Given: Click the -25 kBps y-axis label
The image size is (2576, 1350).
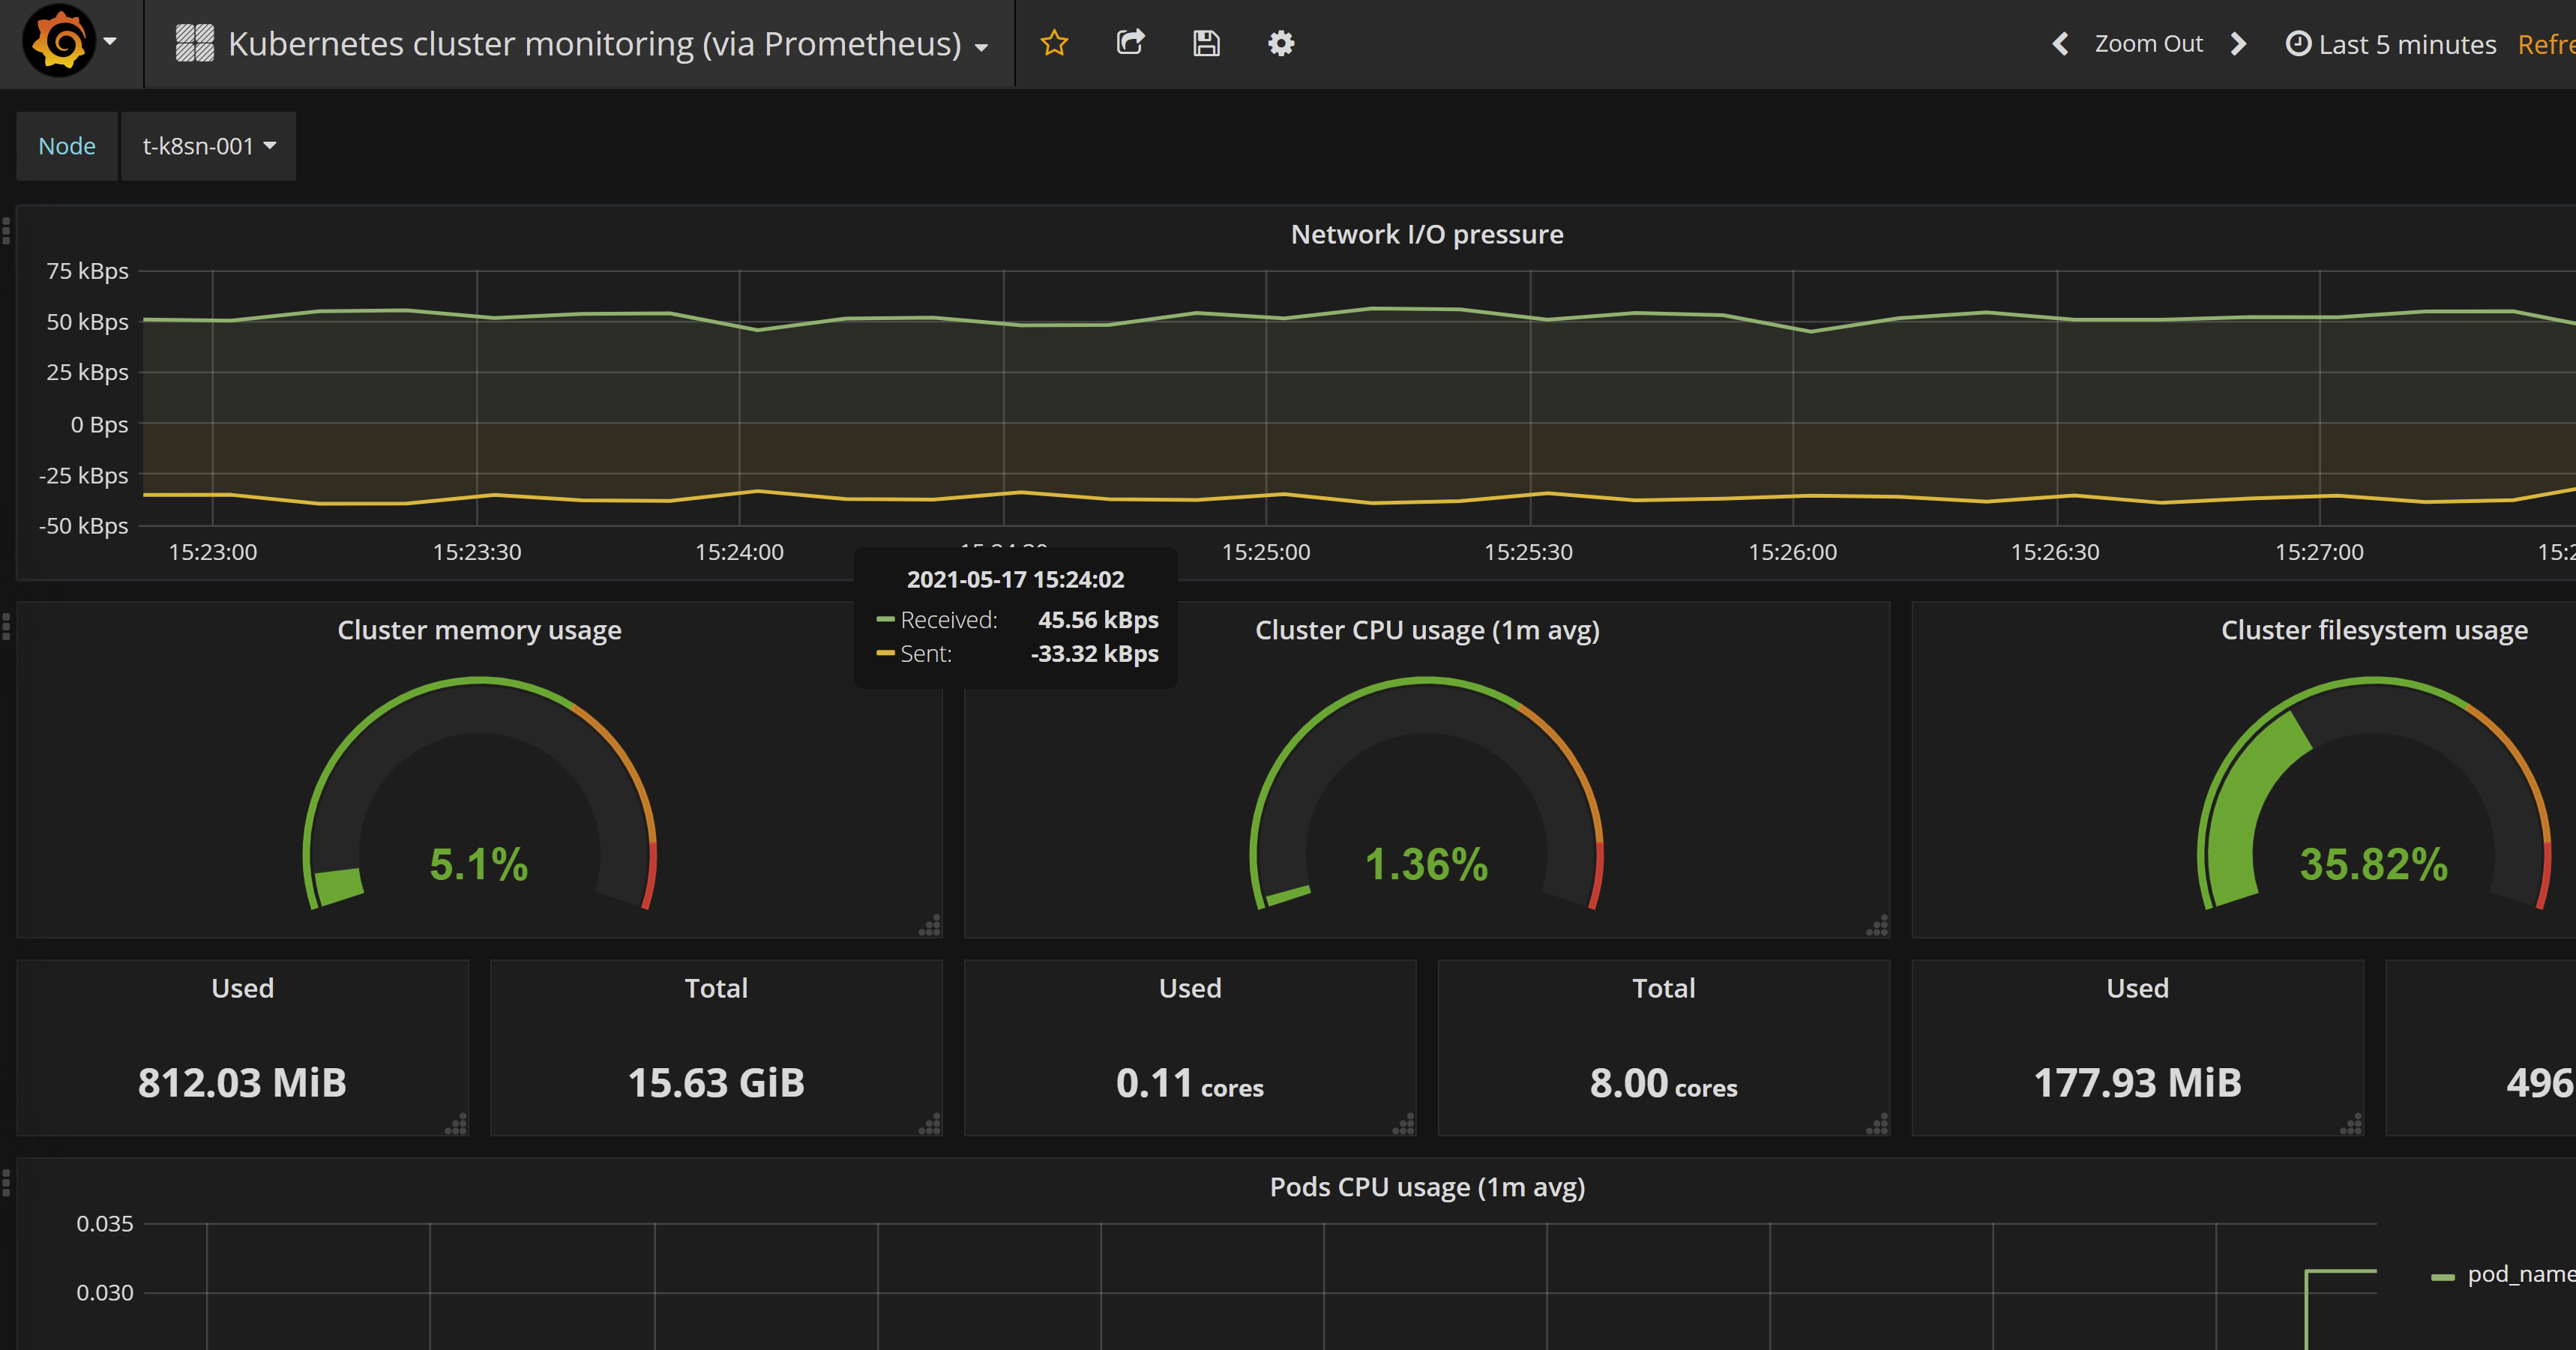Looking at the screenshot, I should click(x=83, y=475).
